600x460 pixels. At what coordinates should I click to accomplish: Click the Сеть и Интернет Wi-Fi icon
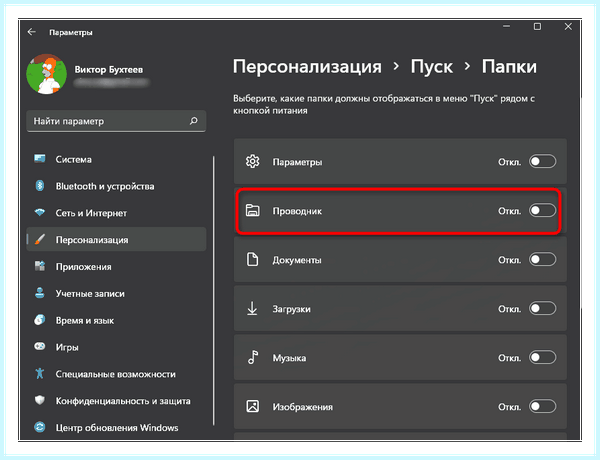(x=40, y=212)
